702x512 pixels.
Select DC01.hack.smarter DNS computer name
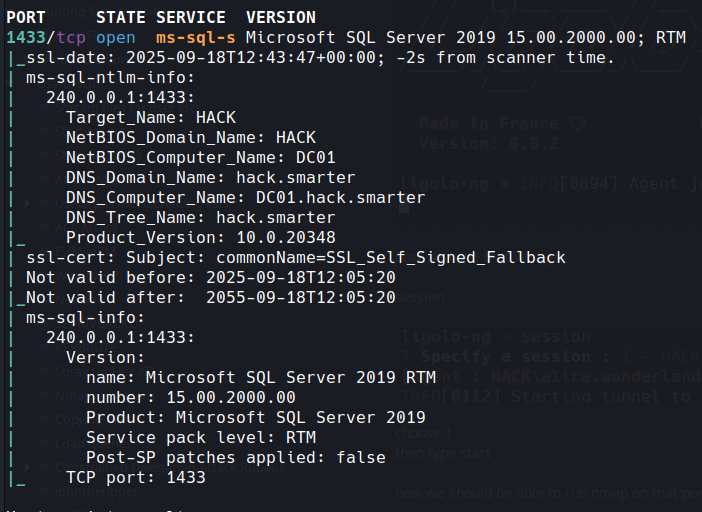click(340, 197)
